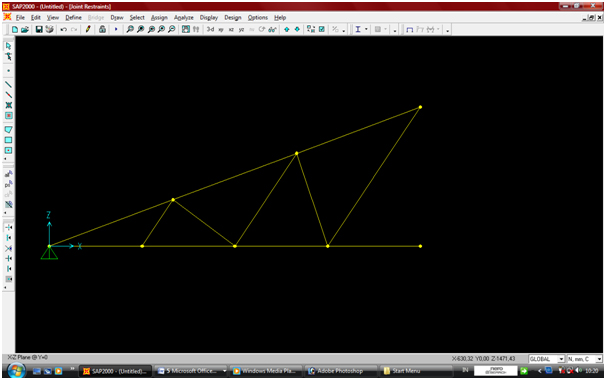Run analysis with the blue play arrow
Image resolution: width=606 pixels, height=380 pixels.
pos(116,29)
